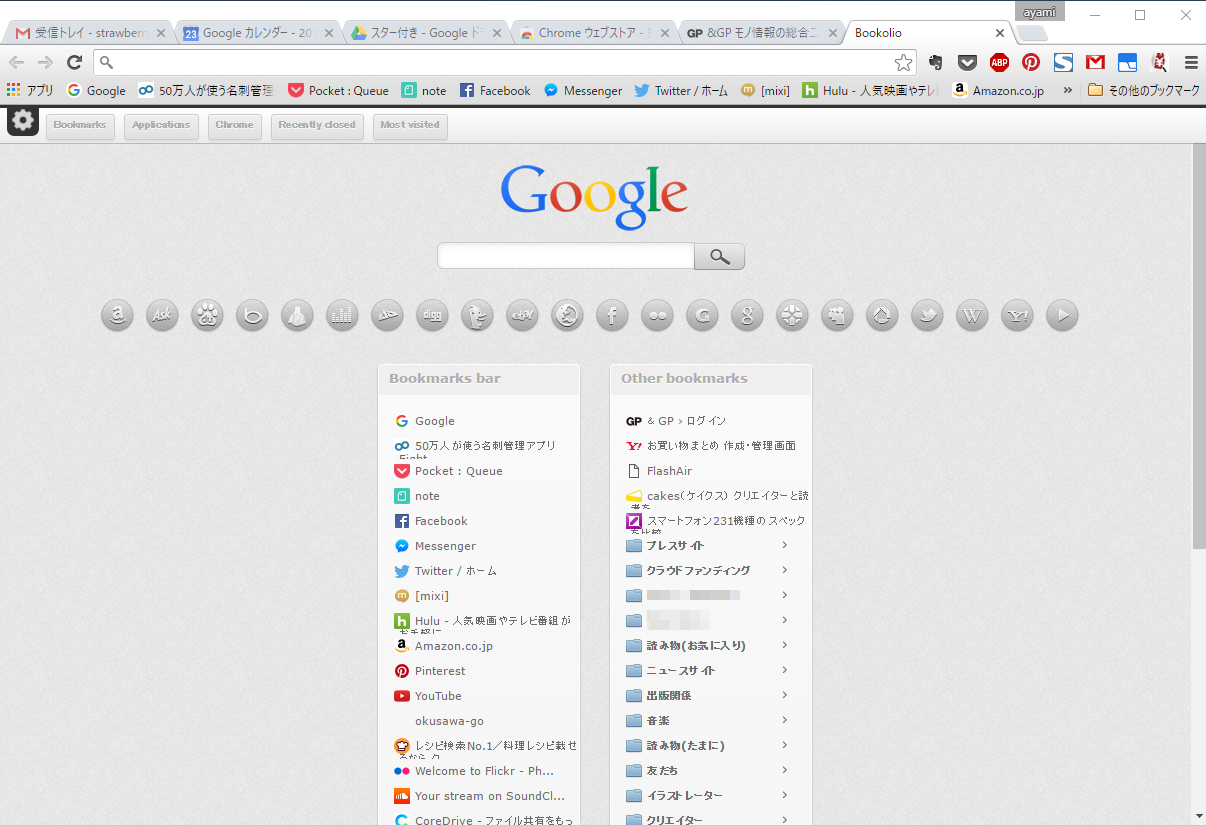
Task: Open the Evernote extension icon
Action: pos(935,62)
